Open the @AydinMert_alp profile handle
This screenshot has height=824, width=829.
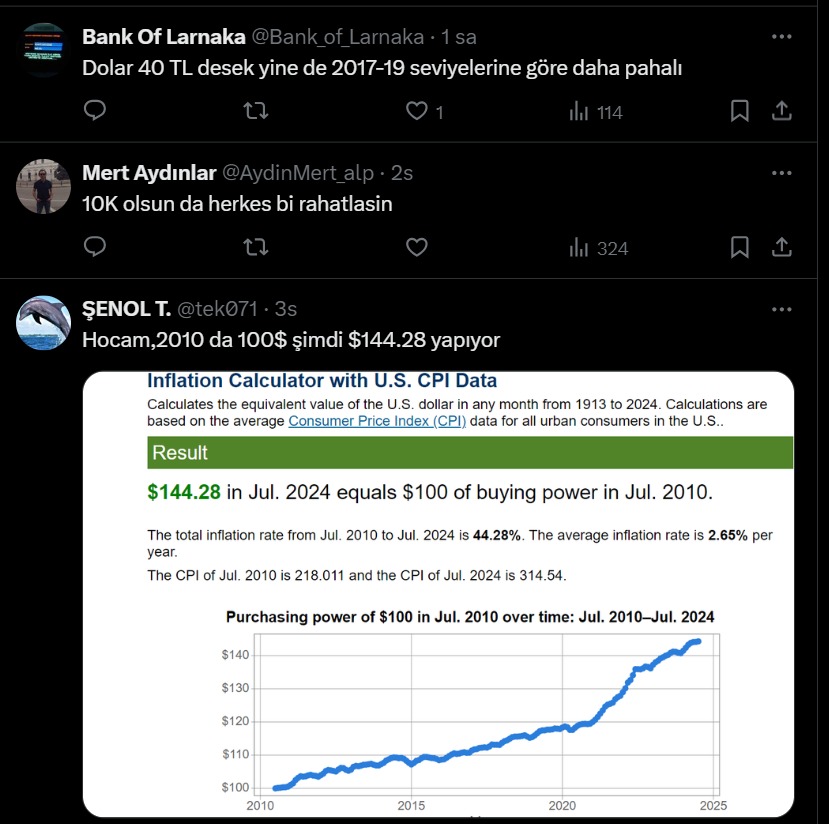click(x=297, y=173)
